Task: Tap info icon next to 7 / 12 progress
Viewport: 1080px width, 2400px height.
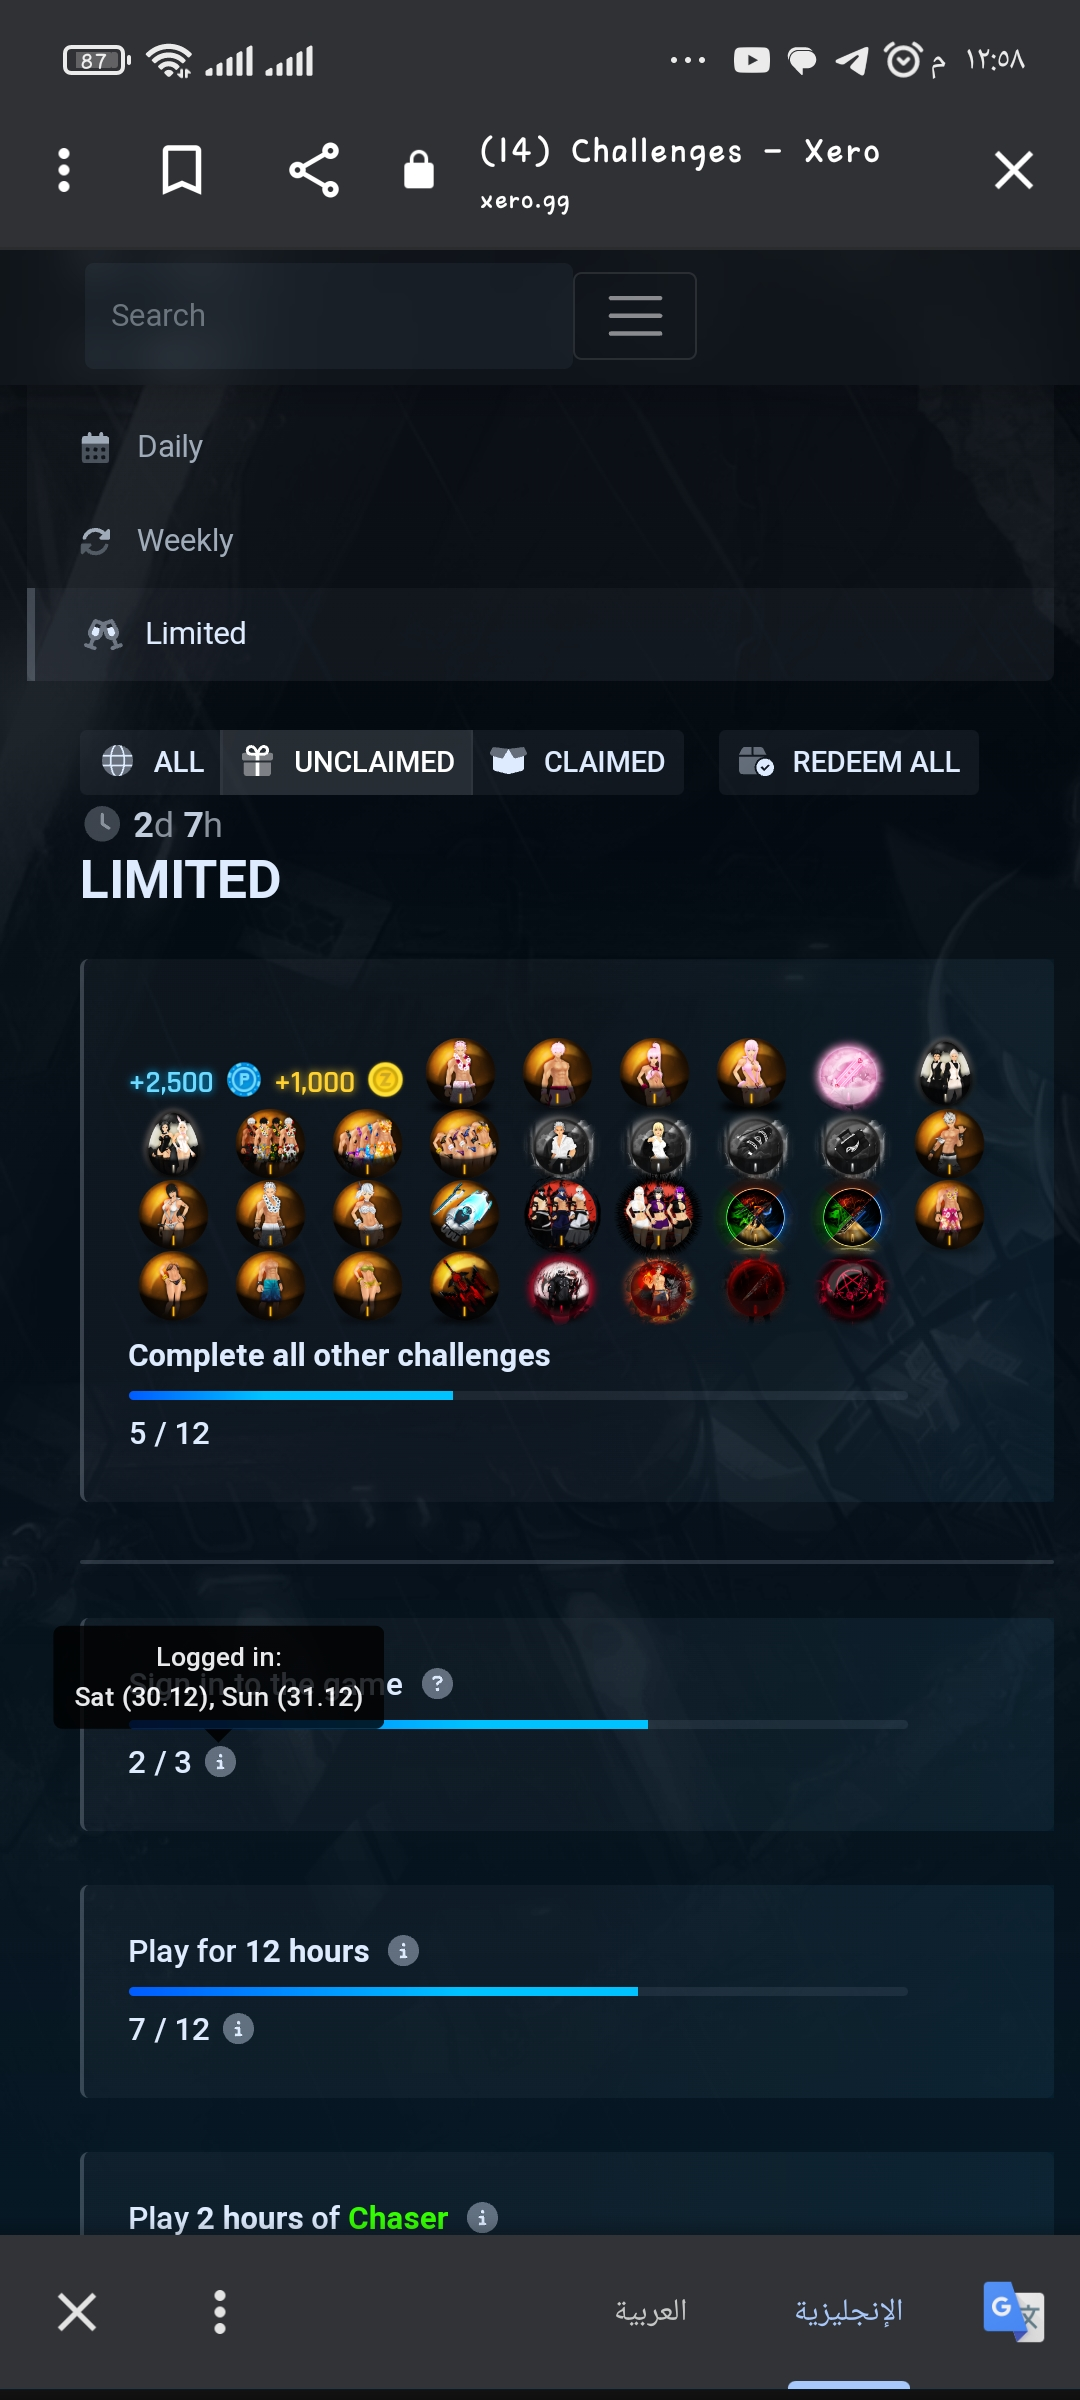Action: pos(238,2029)
